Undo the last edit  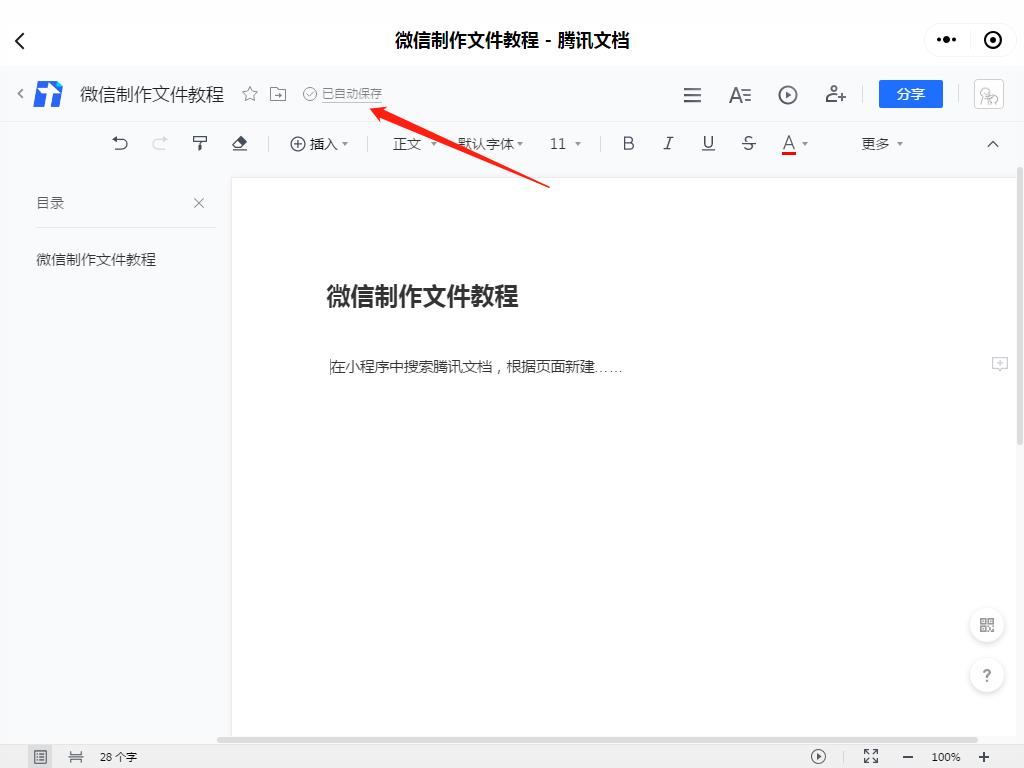120,143
